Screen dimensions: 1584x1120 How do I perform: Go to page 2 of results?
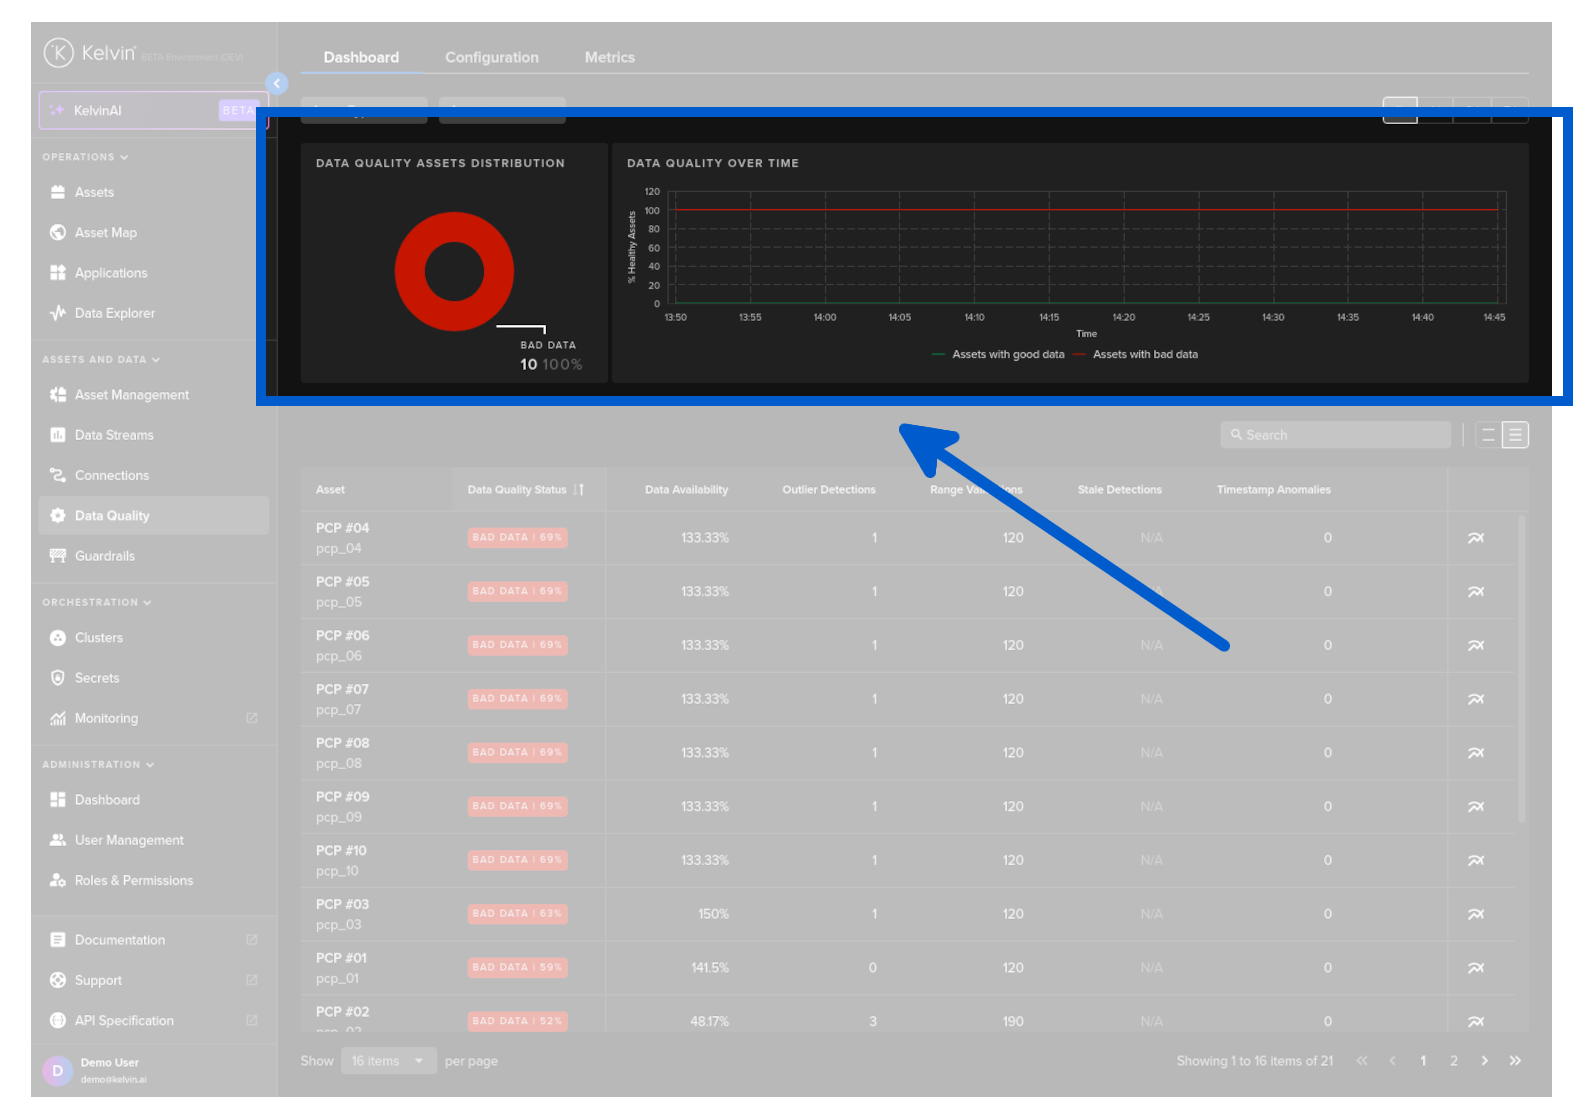point(1453,1061)
